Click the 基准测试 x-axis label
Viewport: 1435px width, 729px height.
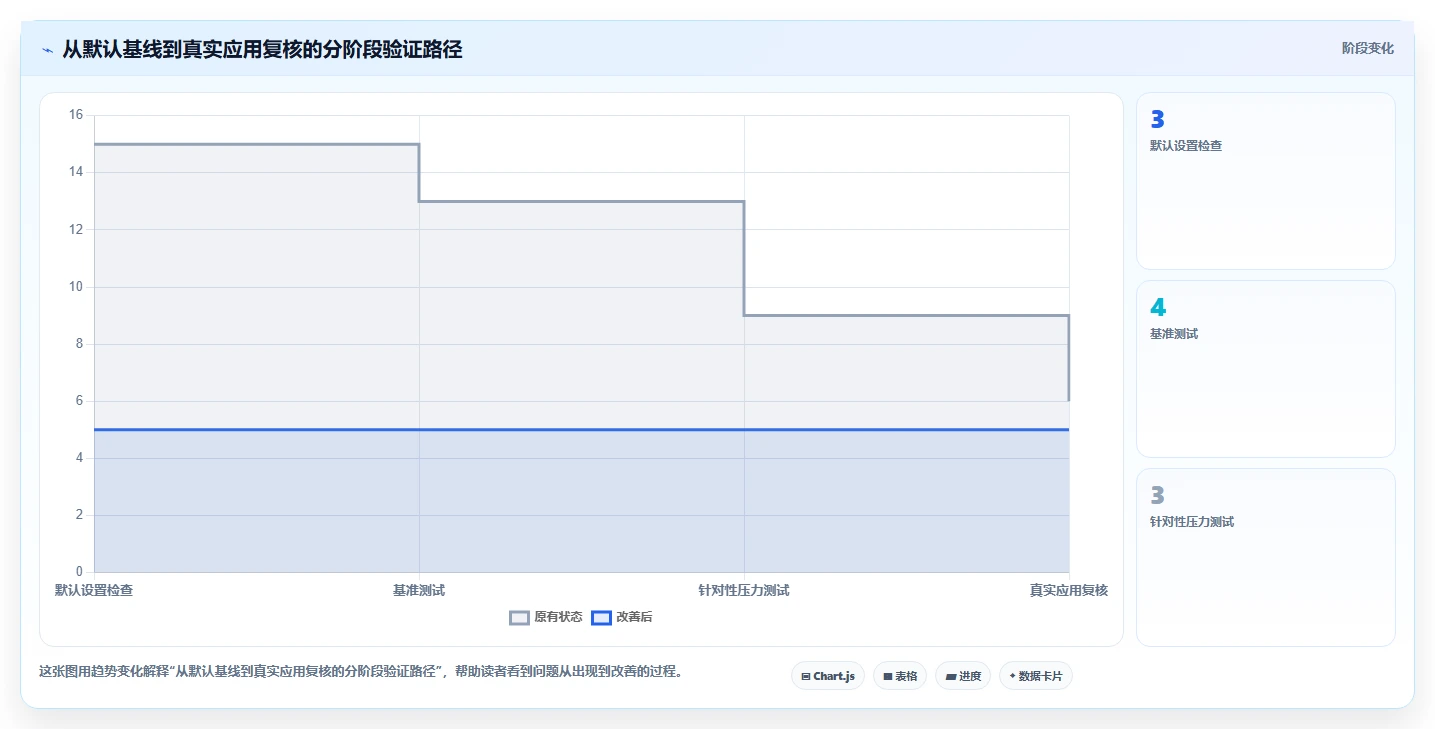click(419, 590)
